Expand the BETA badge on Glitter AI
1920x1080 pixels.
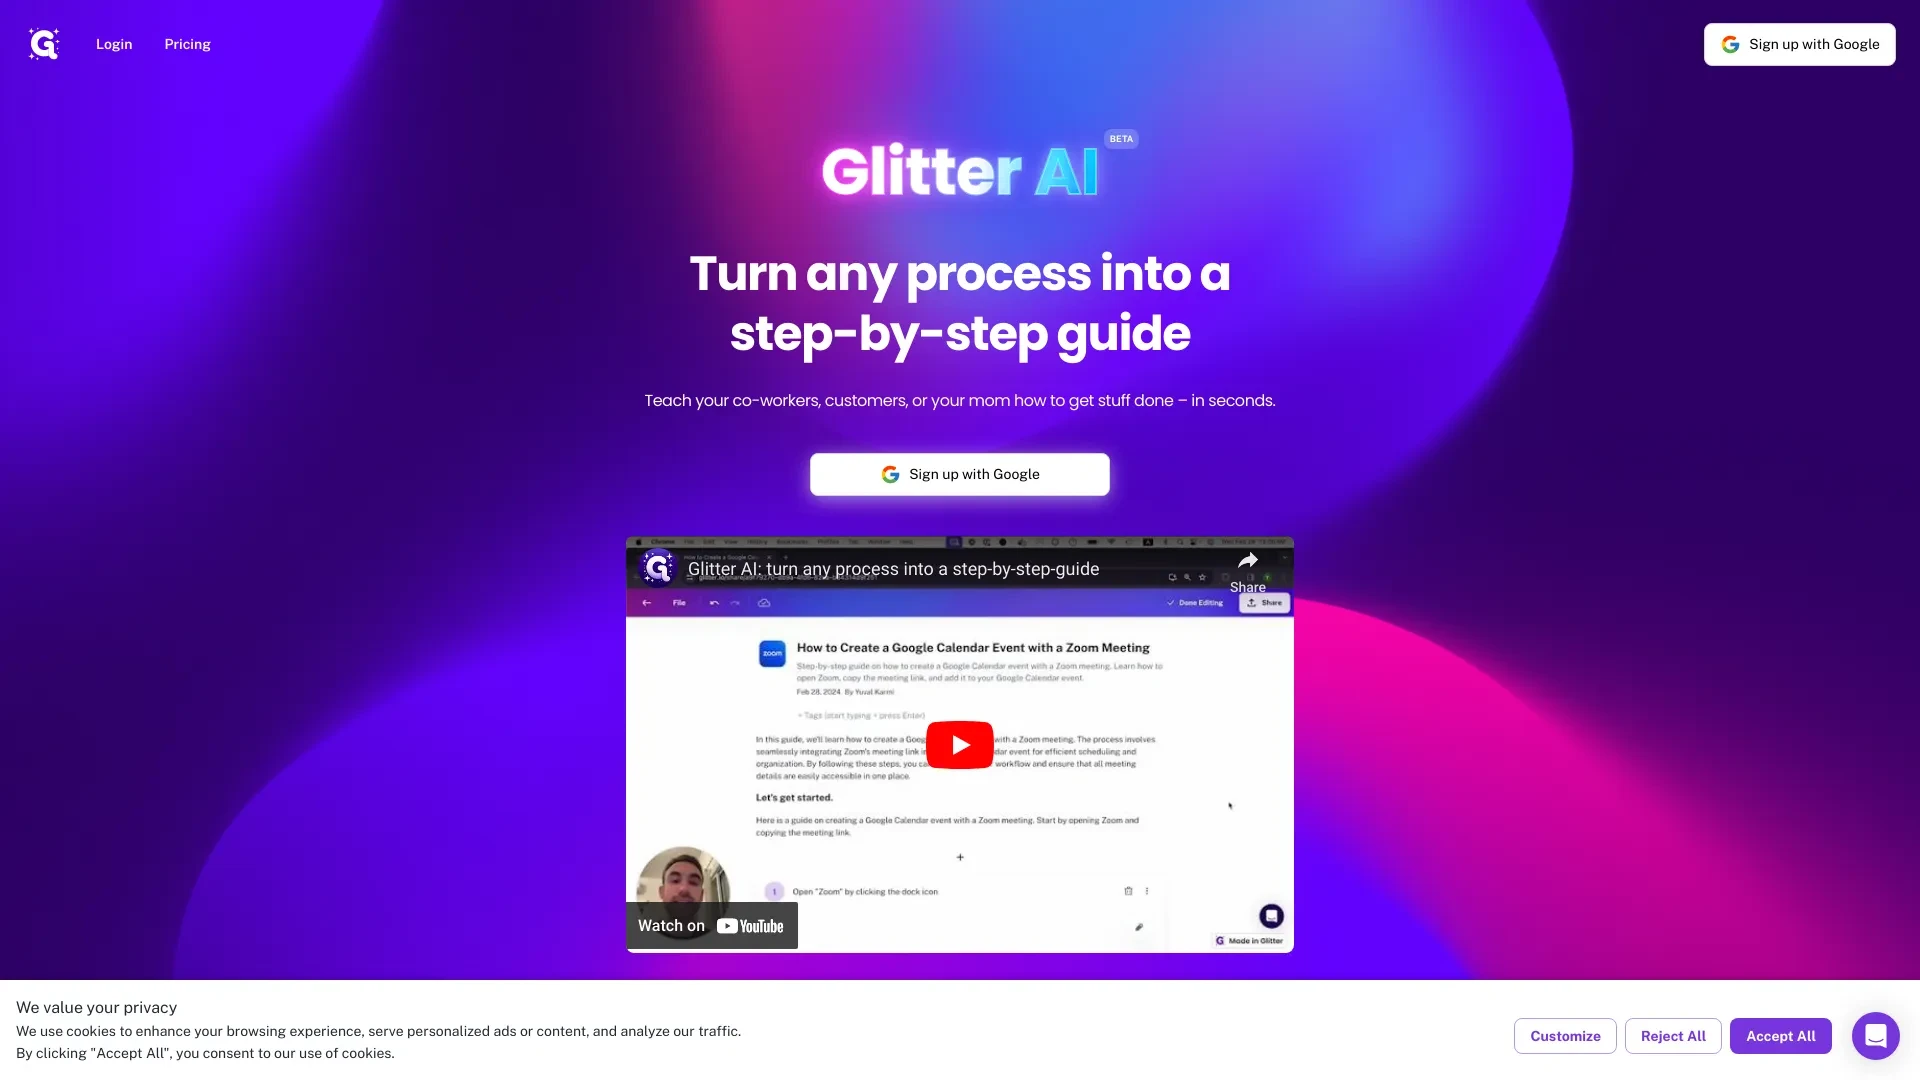(x=1121, y=137)
